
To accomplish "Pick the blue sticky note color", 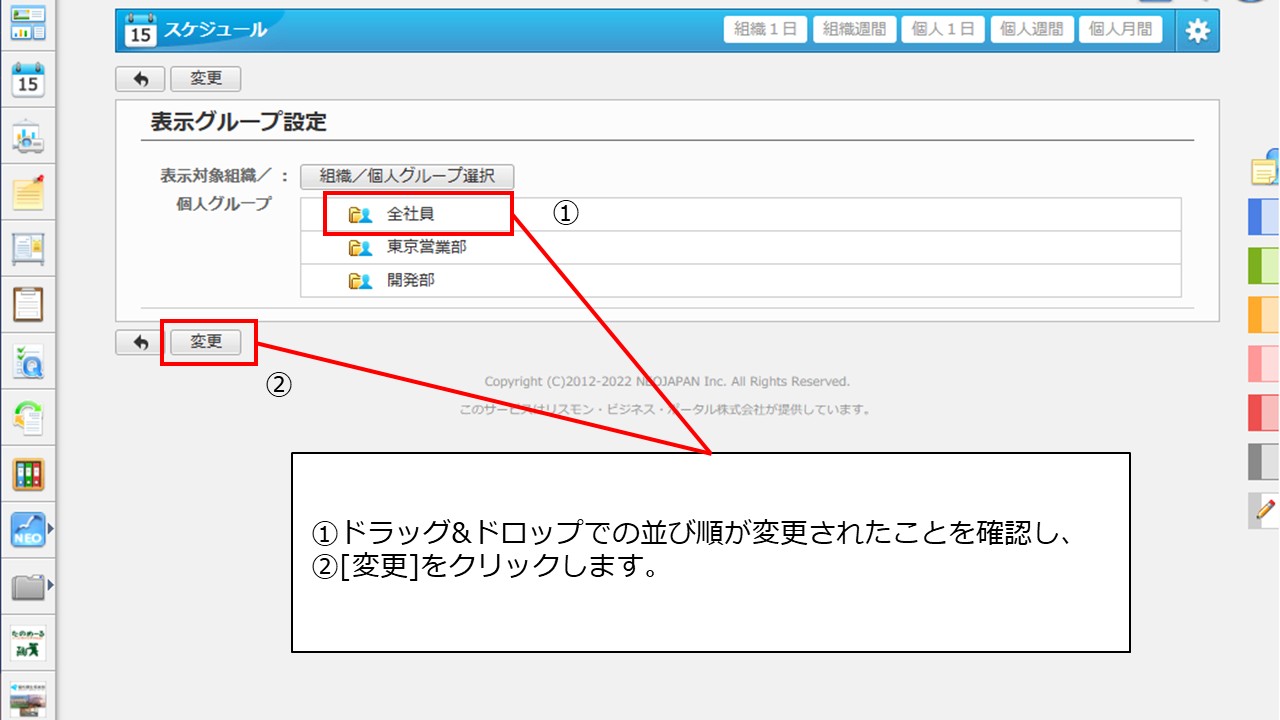I will point(1264,216).
